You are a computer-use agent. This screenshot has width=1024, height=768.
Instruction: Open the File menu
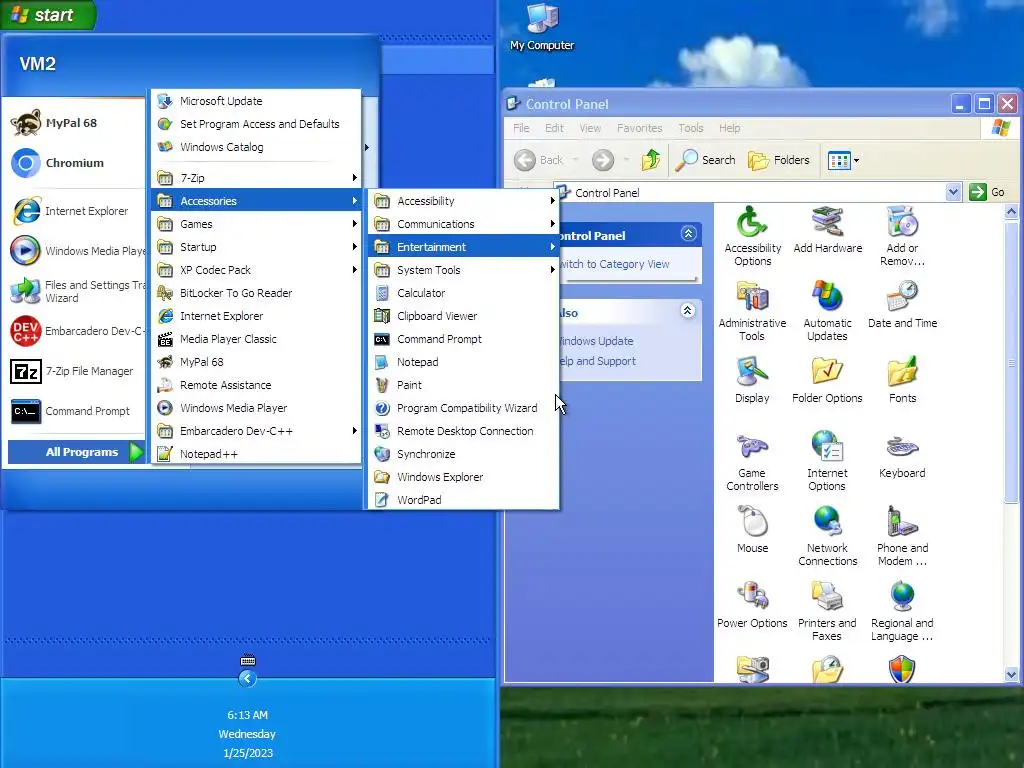(521, 128)
